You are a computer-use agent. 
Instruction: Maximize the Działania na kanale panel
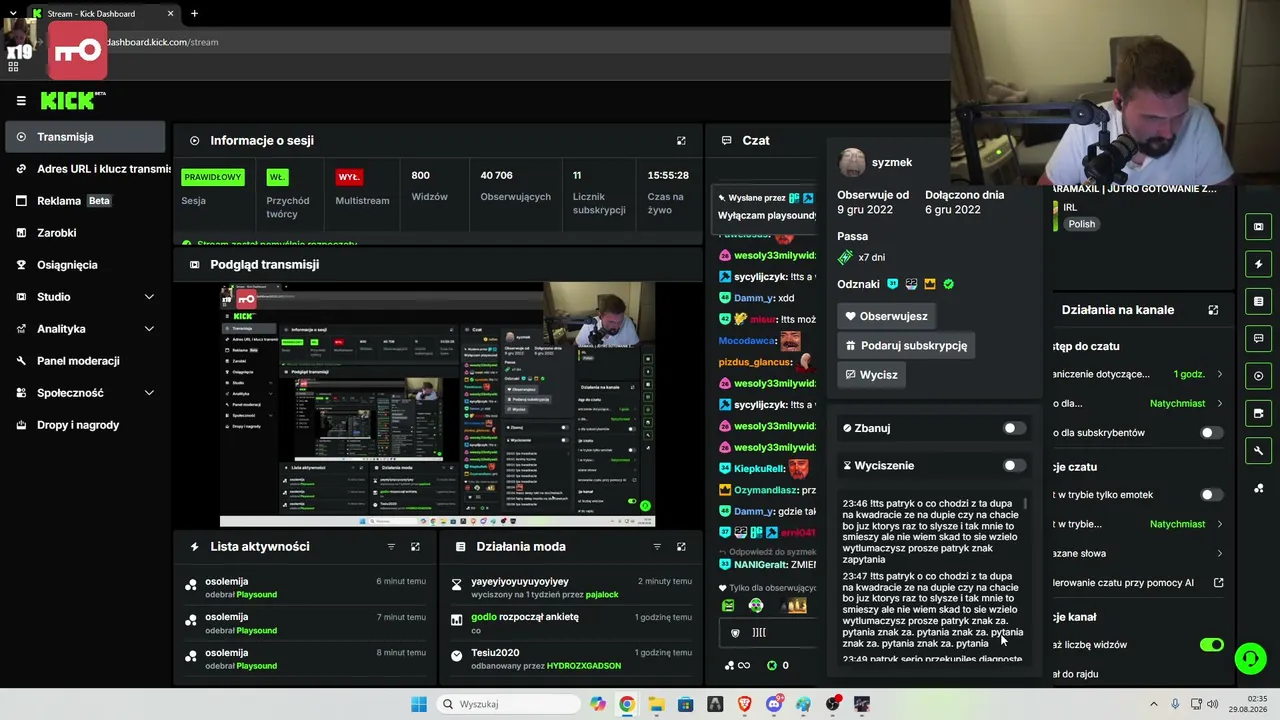[x=1213, y=310]
